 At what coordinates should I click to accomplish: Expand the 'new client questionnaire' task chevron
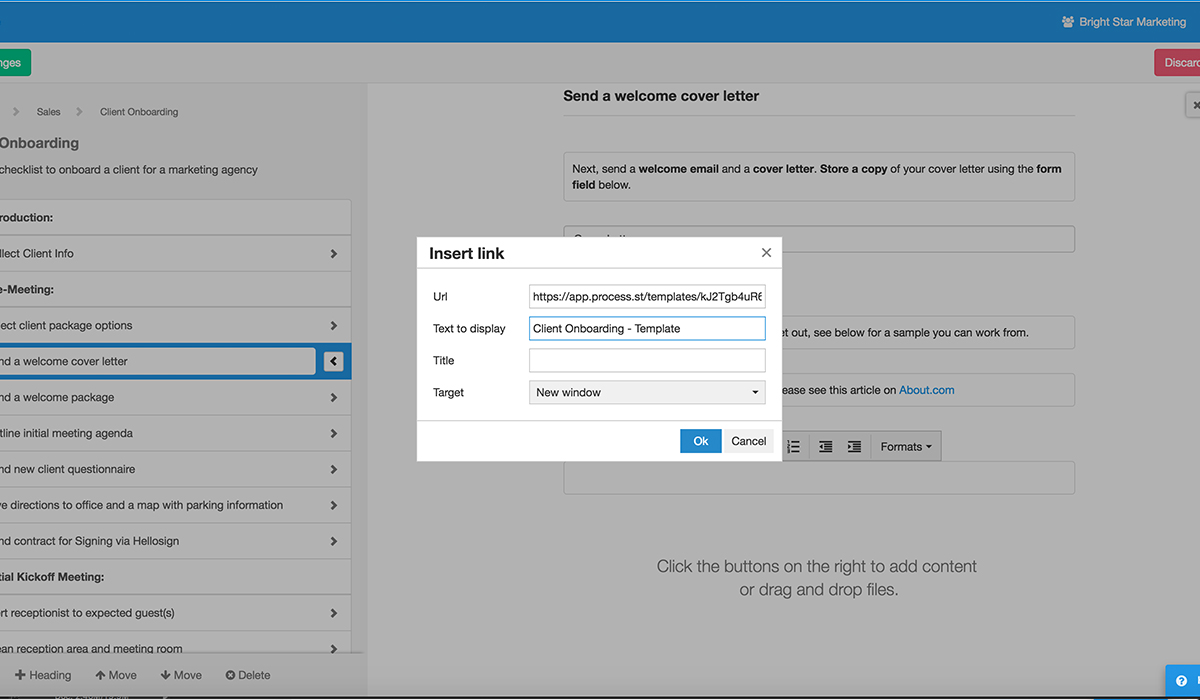[334, 470]
